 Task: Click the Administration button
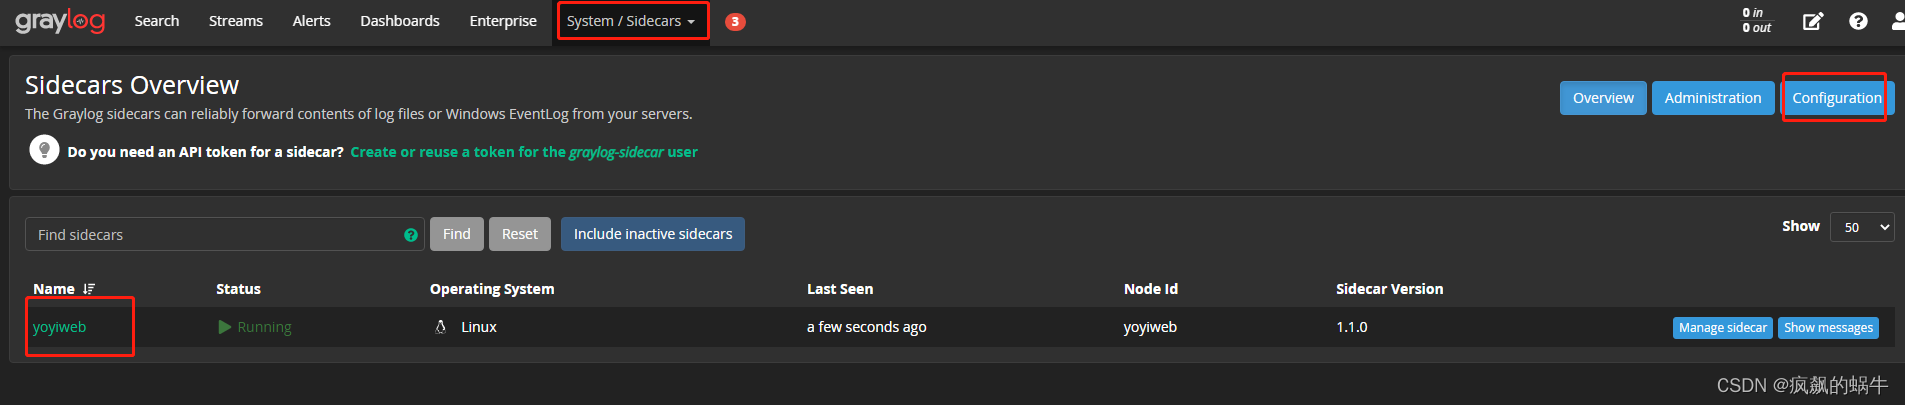(1713, 98)
